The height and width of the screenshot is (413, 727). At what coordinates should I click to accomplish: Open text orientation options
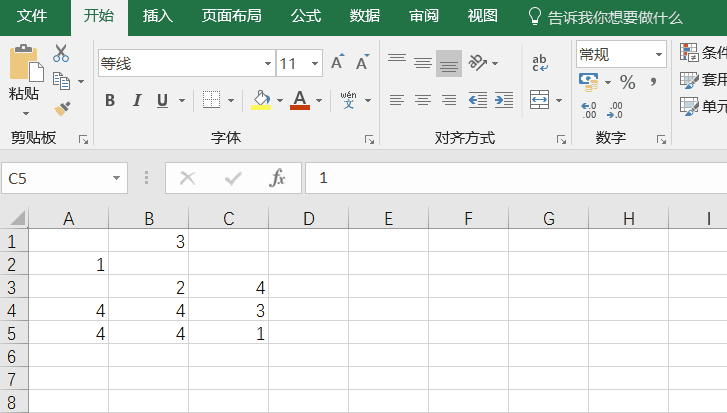pyautogui.click(x=478, y=63)
